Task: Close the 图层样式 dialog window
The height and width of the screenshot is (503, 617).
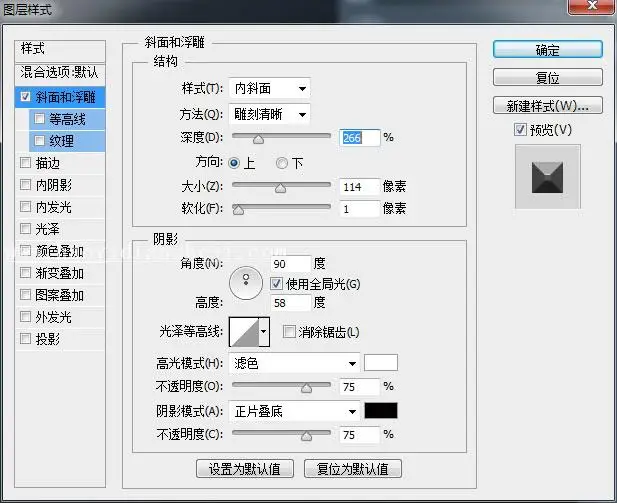Action: coord(591,6)
